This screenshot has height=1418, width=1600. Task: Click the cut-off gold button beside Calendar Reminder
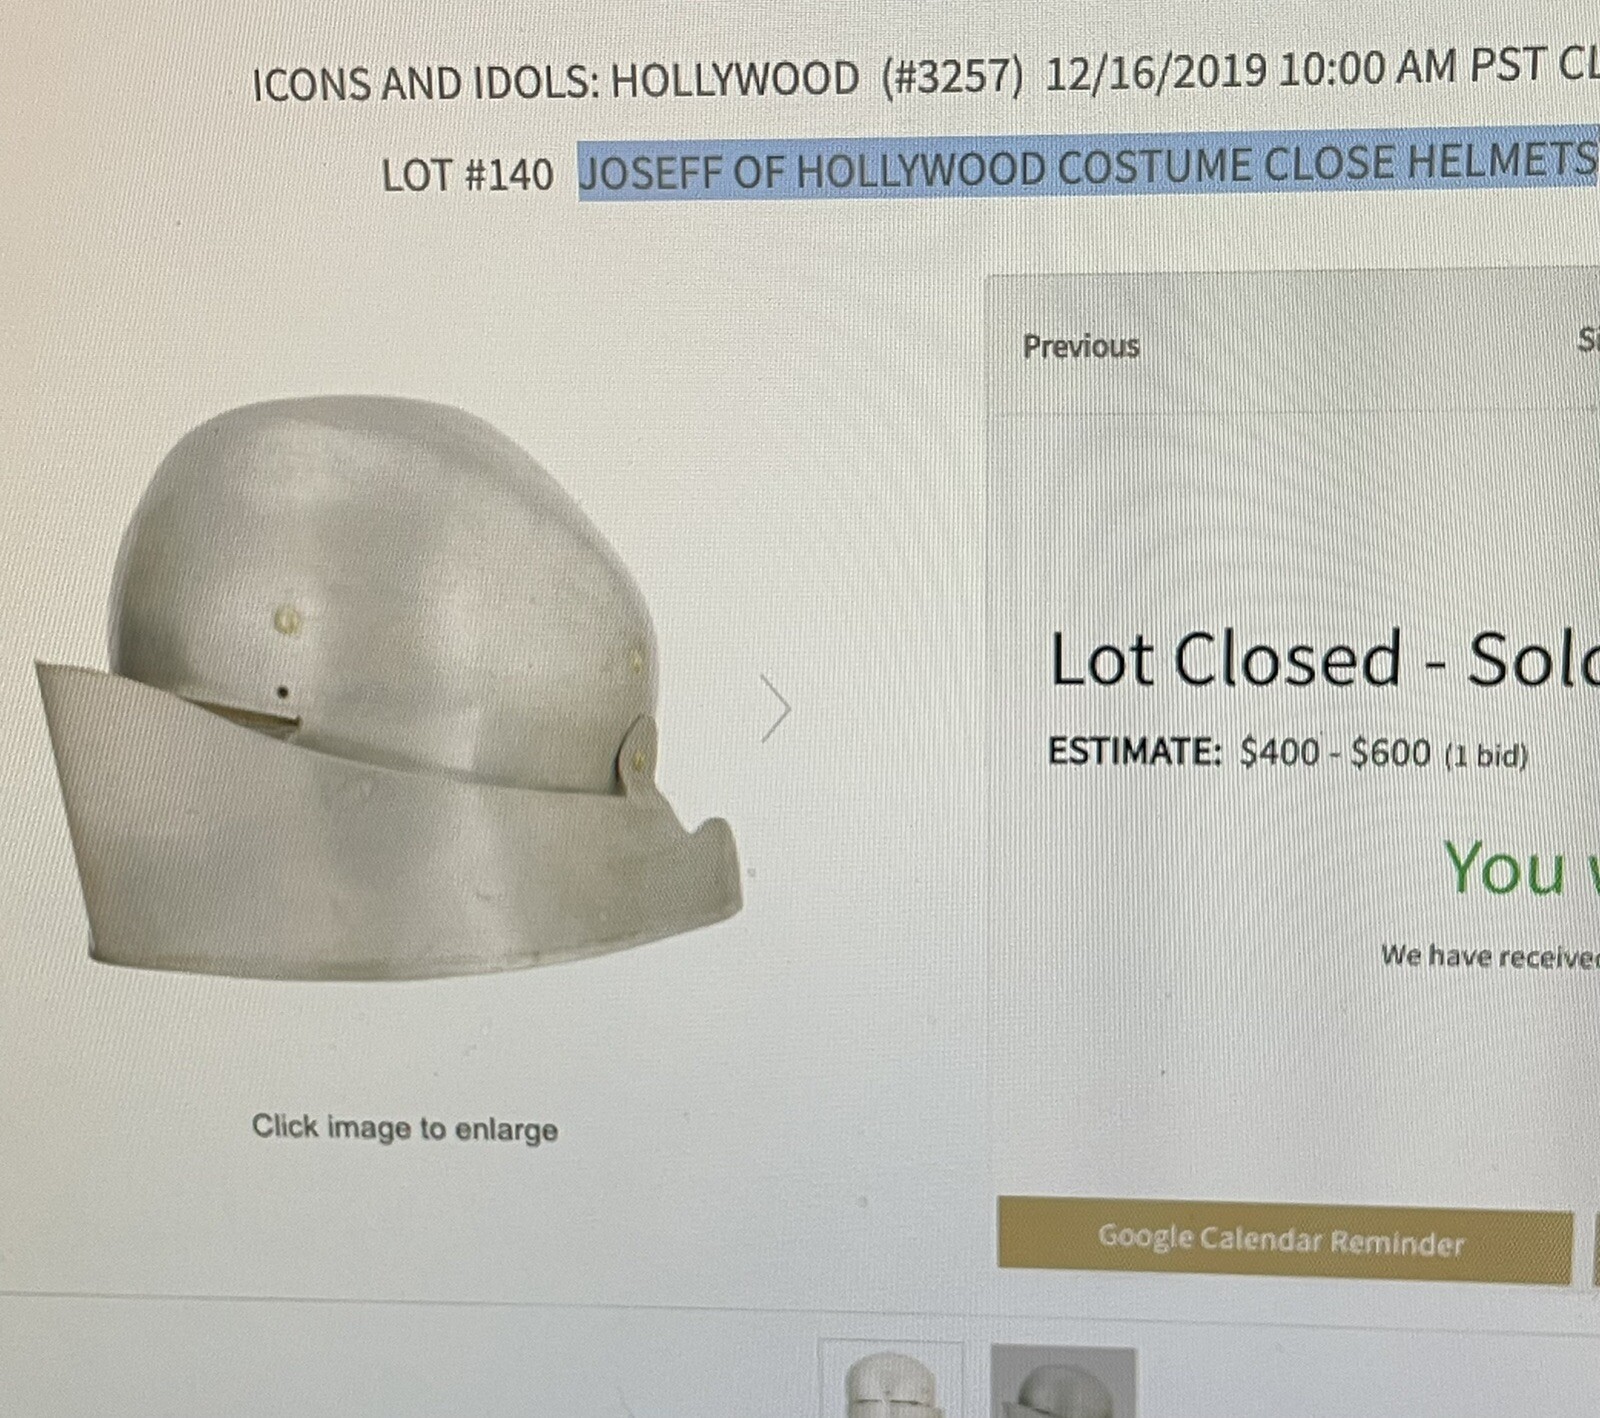tap(1596, 1247)
